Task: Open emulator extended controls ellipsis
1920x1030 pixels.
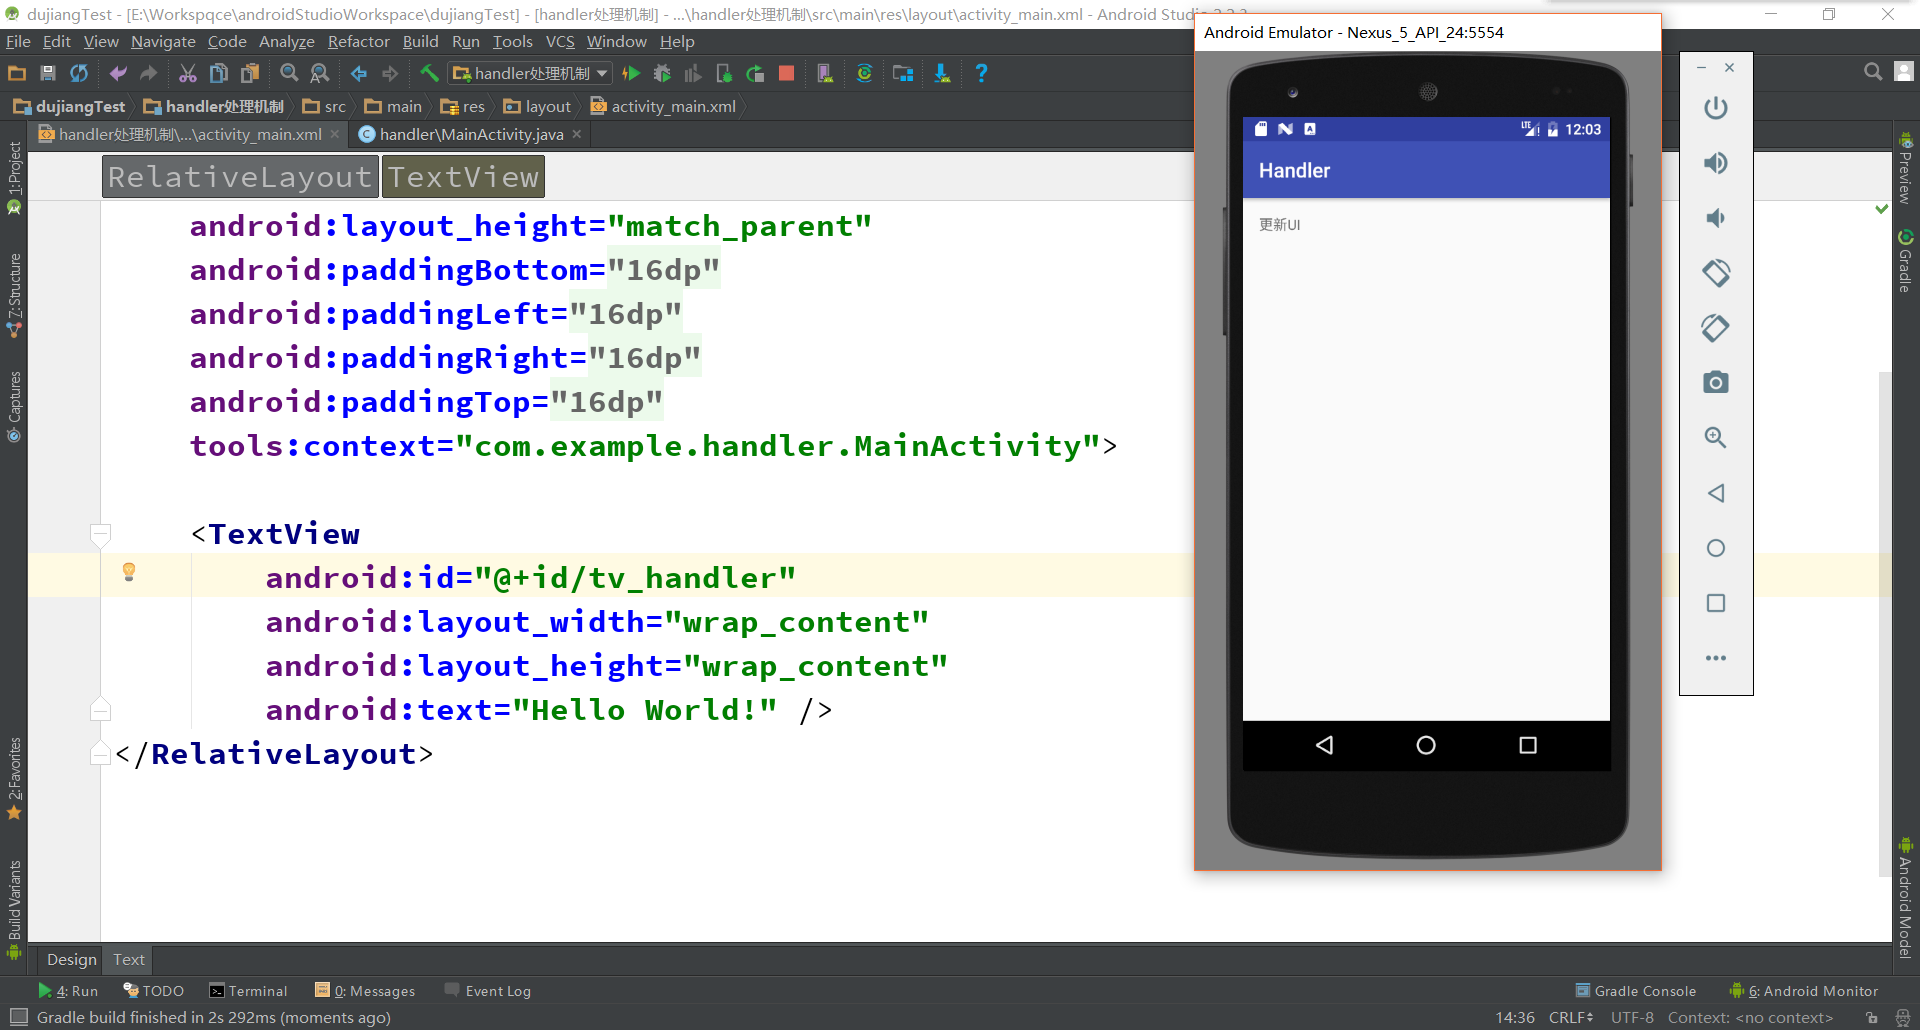Action: 1716,658
